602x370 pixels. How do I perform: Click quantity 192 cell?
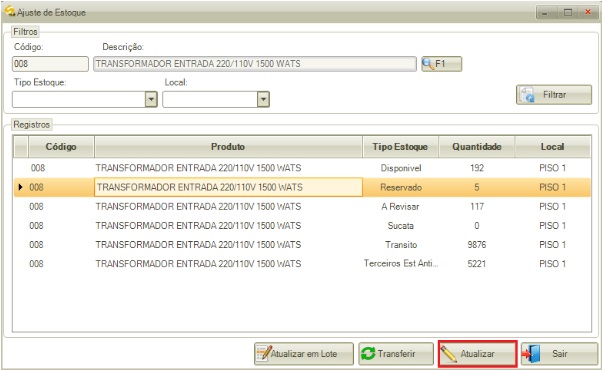tap(477, 168)
